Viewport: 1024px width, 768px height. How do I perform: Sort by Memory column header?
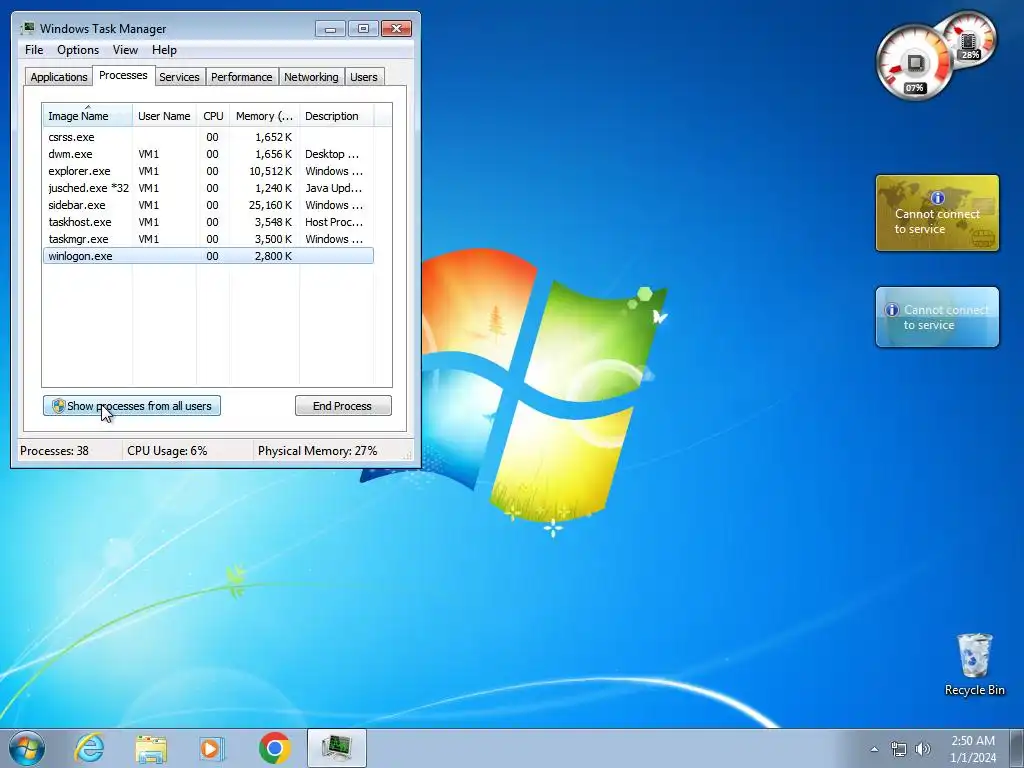point(264,116)
